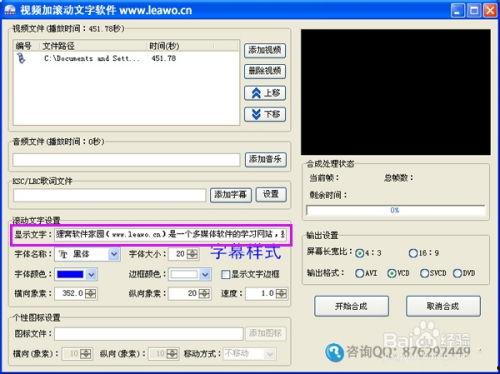Image resolution: width=500 pixels, height=374 pixels.
Task: Select the 4:3 aspect ratio
Action: 359,253
